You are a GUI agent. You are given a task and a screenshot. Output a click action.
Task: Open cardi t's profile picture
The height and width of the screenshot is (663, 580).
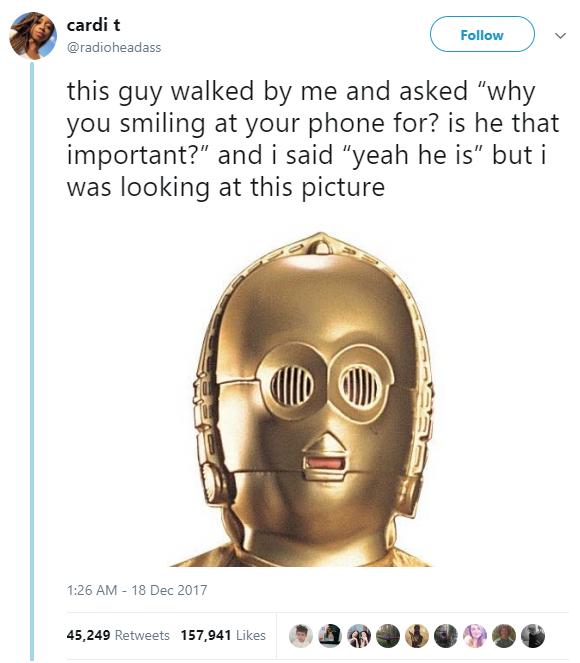tap(33, 35)
